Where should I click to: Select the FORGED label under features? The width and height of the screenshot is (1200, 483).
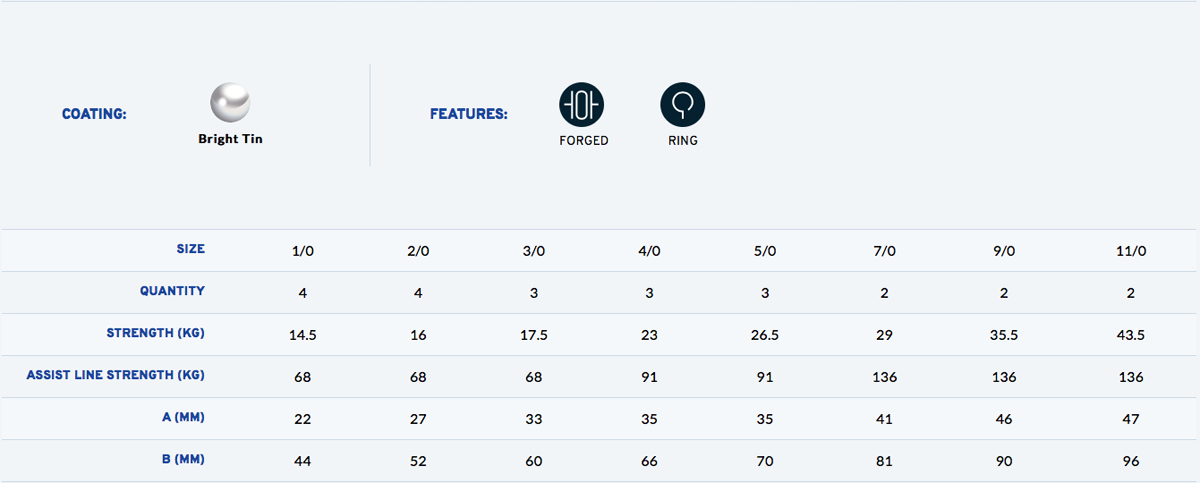click(x=584, y=141)
